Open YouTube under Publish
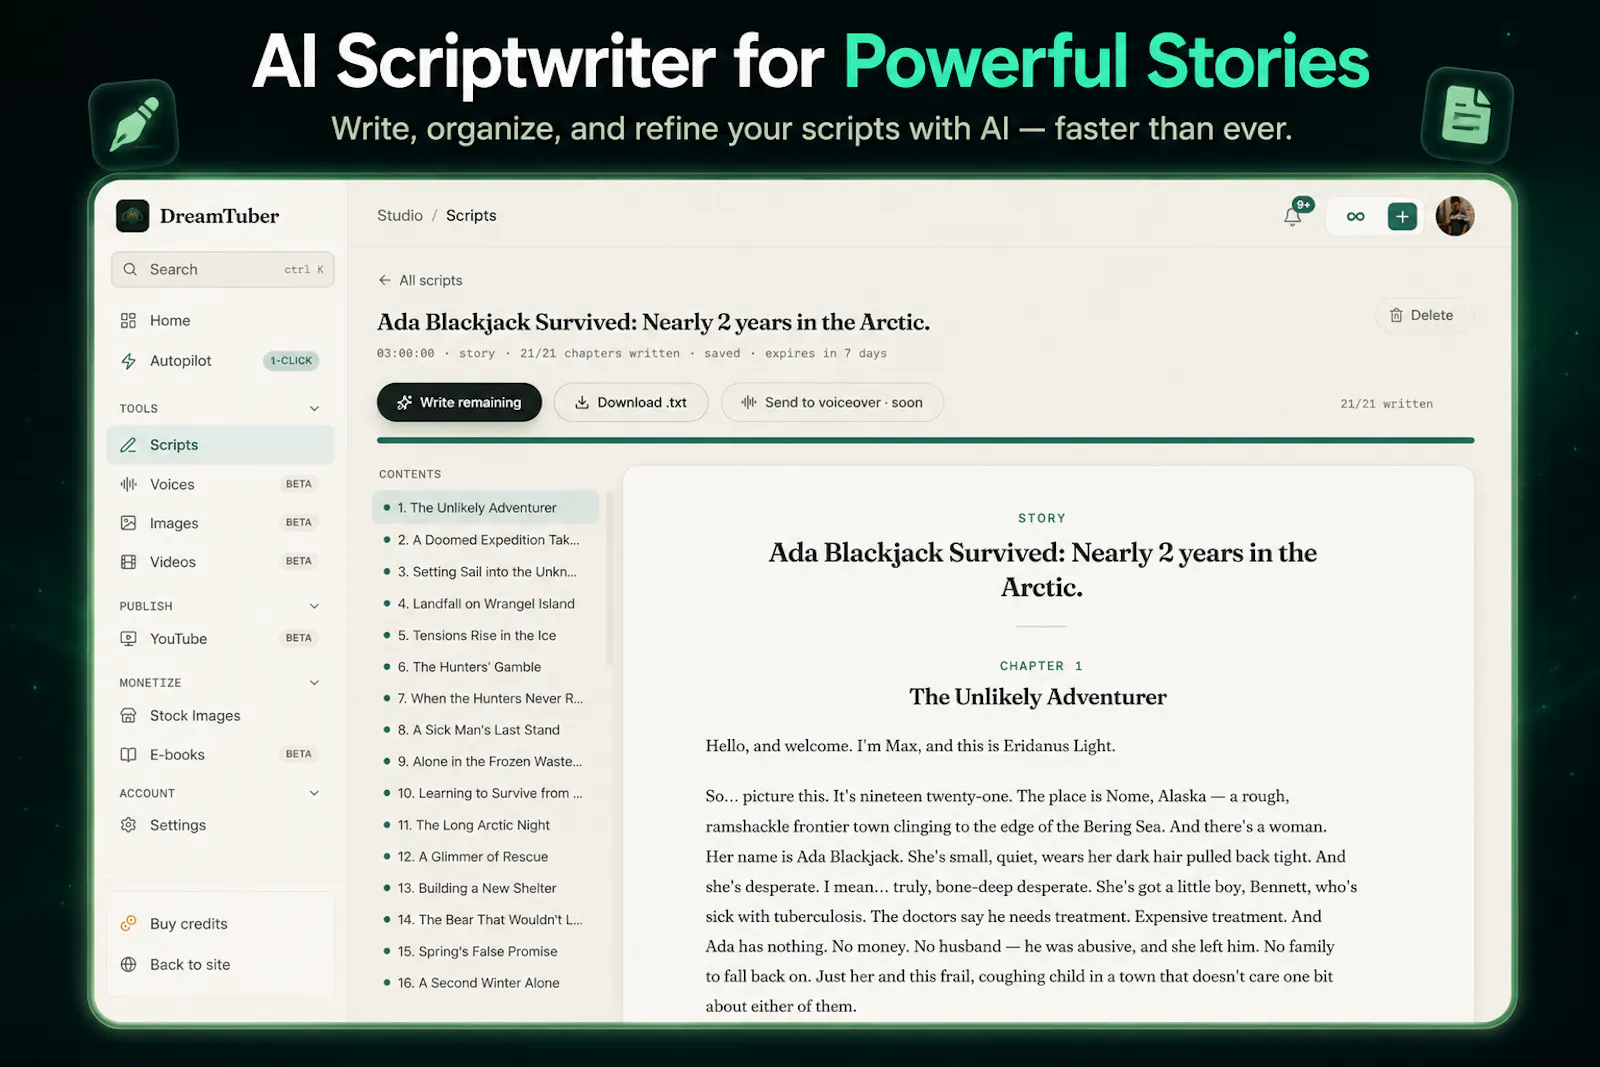 pos(220,638)
